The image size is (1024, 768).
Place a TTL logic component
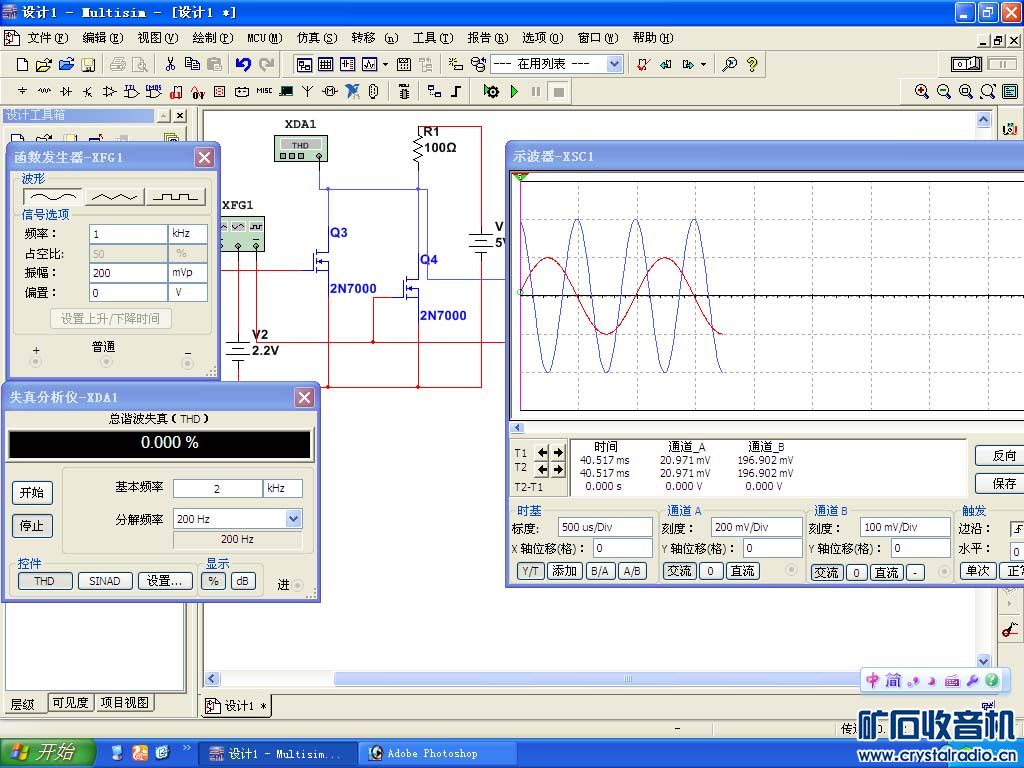132,91
